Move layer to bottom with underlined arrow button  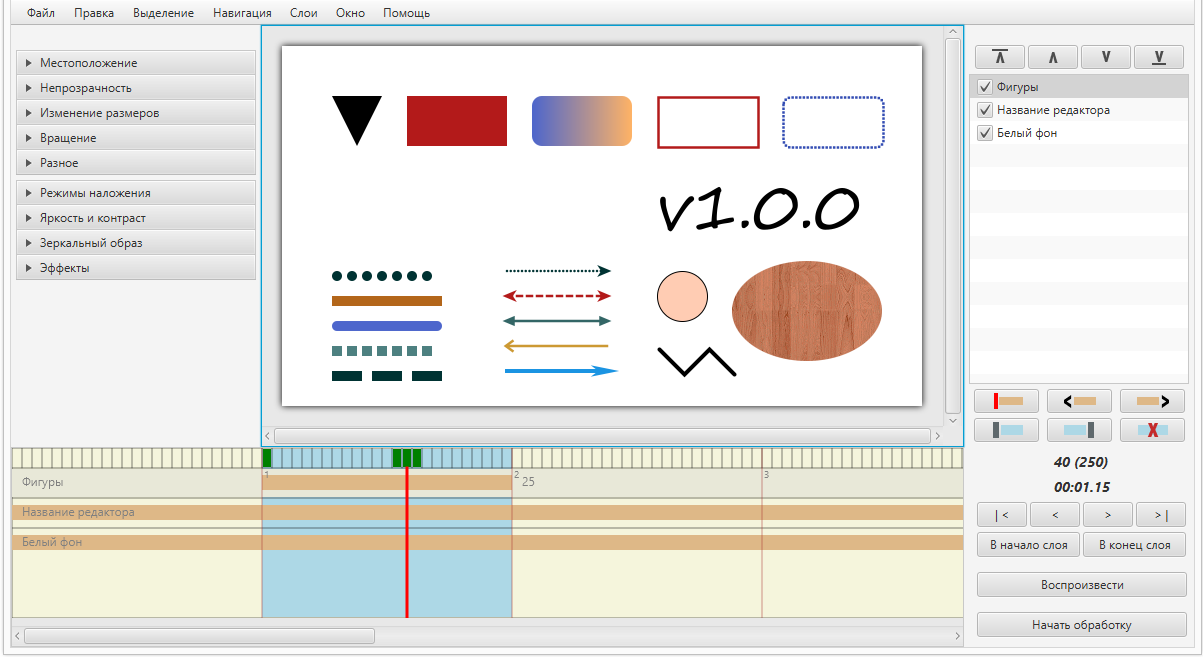pyautogui.click(x=1158, y=57)
